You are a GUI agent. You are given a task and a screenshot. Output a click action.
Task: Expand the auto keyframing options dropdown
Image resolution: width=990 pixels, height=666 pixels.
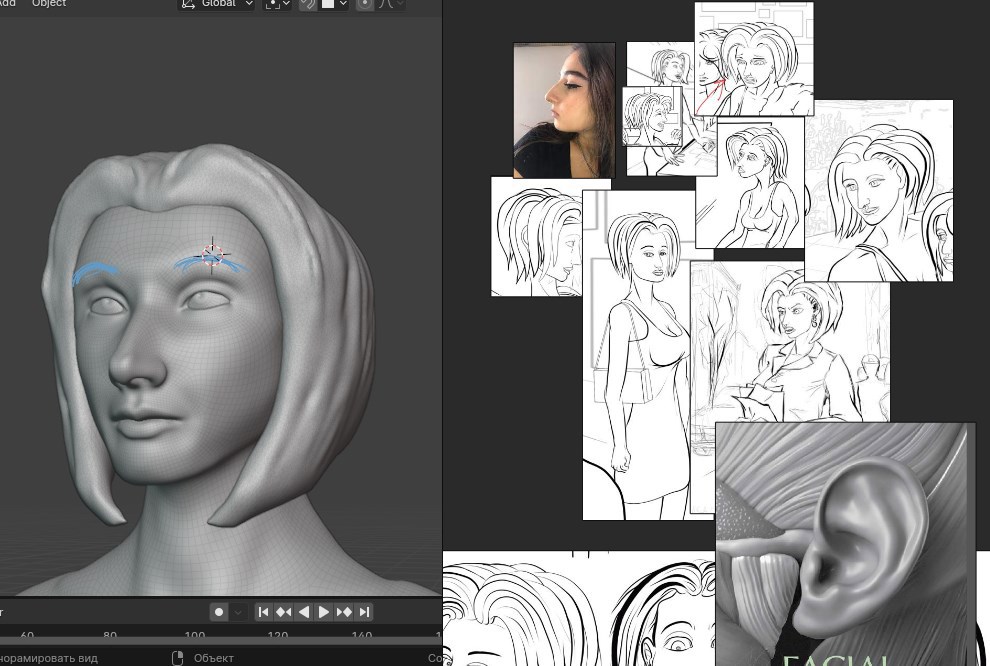pos(237,612)
